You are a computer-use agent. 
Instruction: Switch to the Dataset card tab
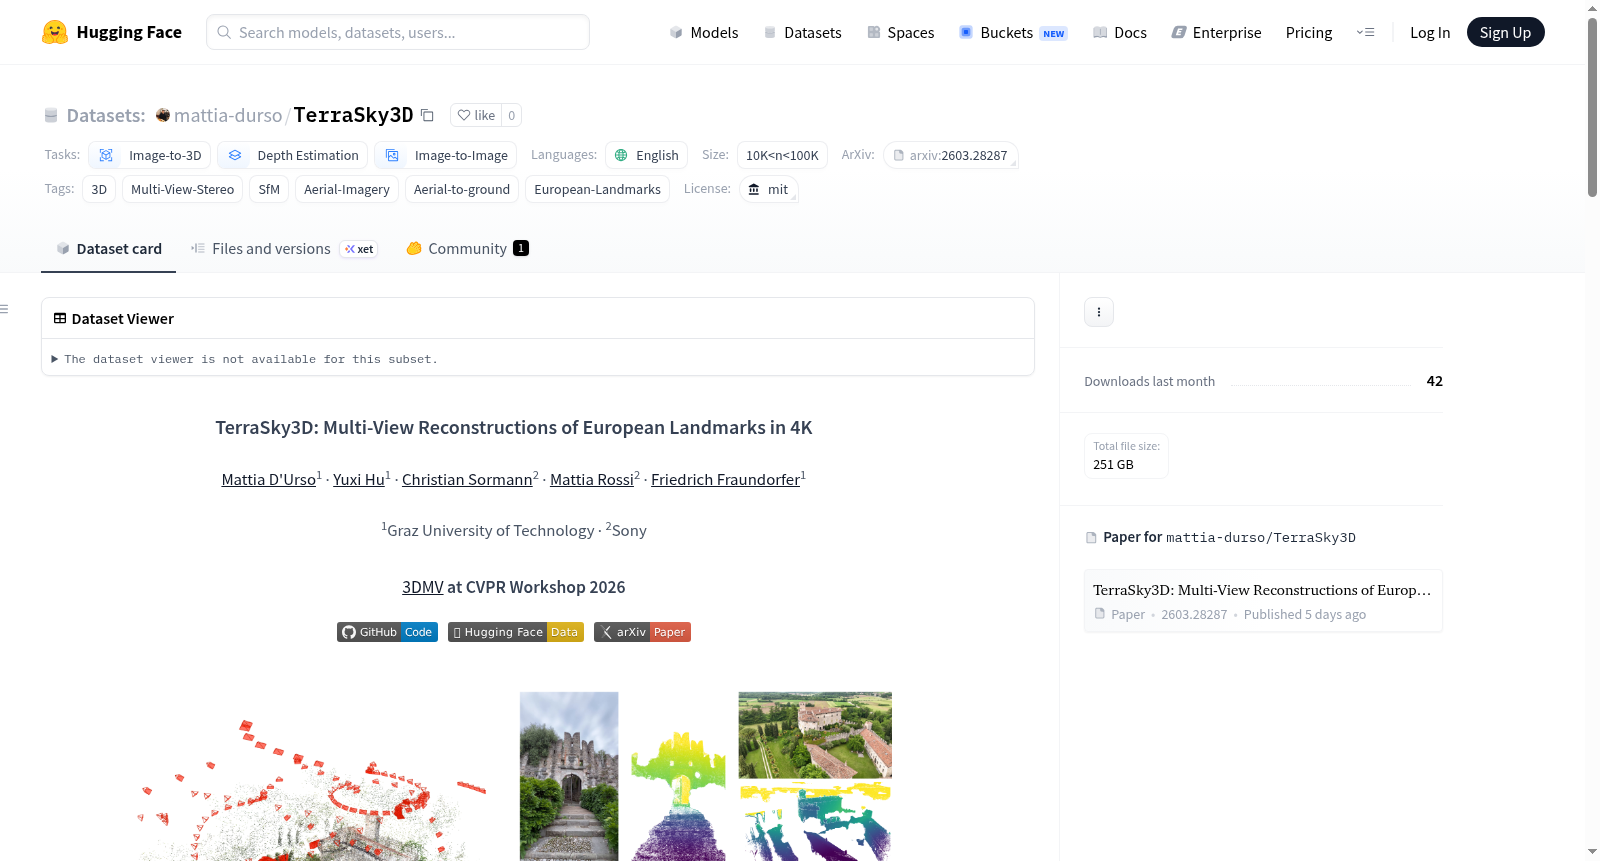[x=108, y=249]
